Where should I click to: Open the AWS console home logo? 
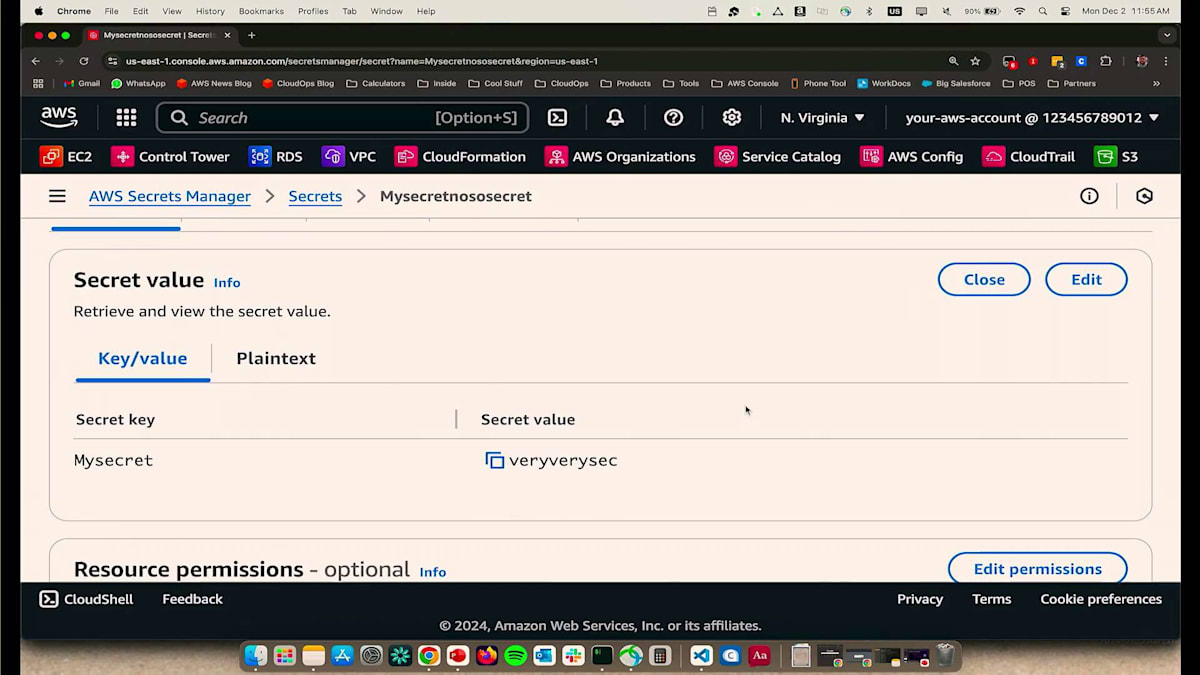click(59, 118)
